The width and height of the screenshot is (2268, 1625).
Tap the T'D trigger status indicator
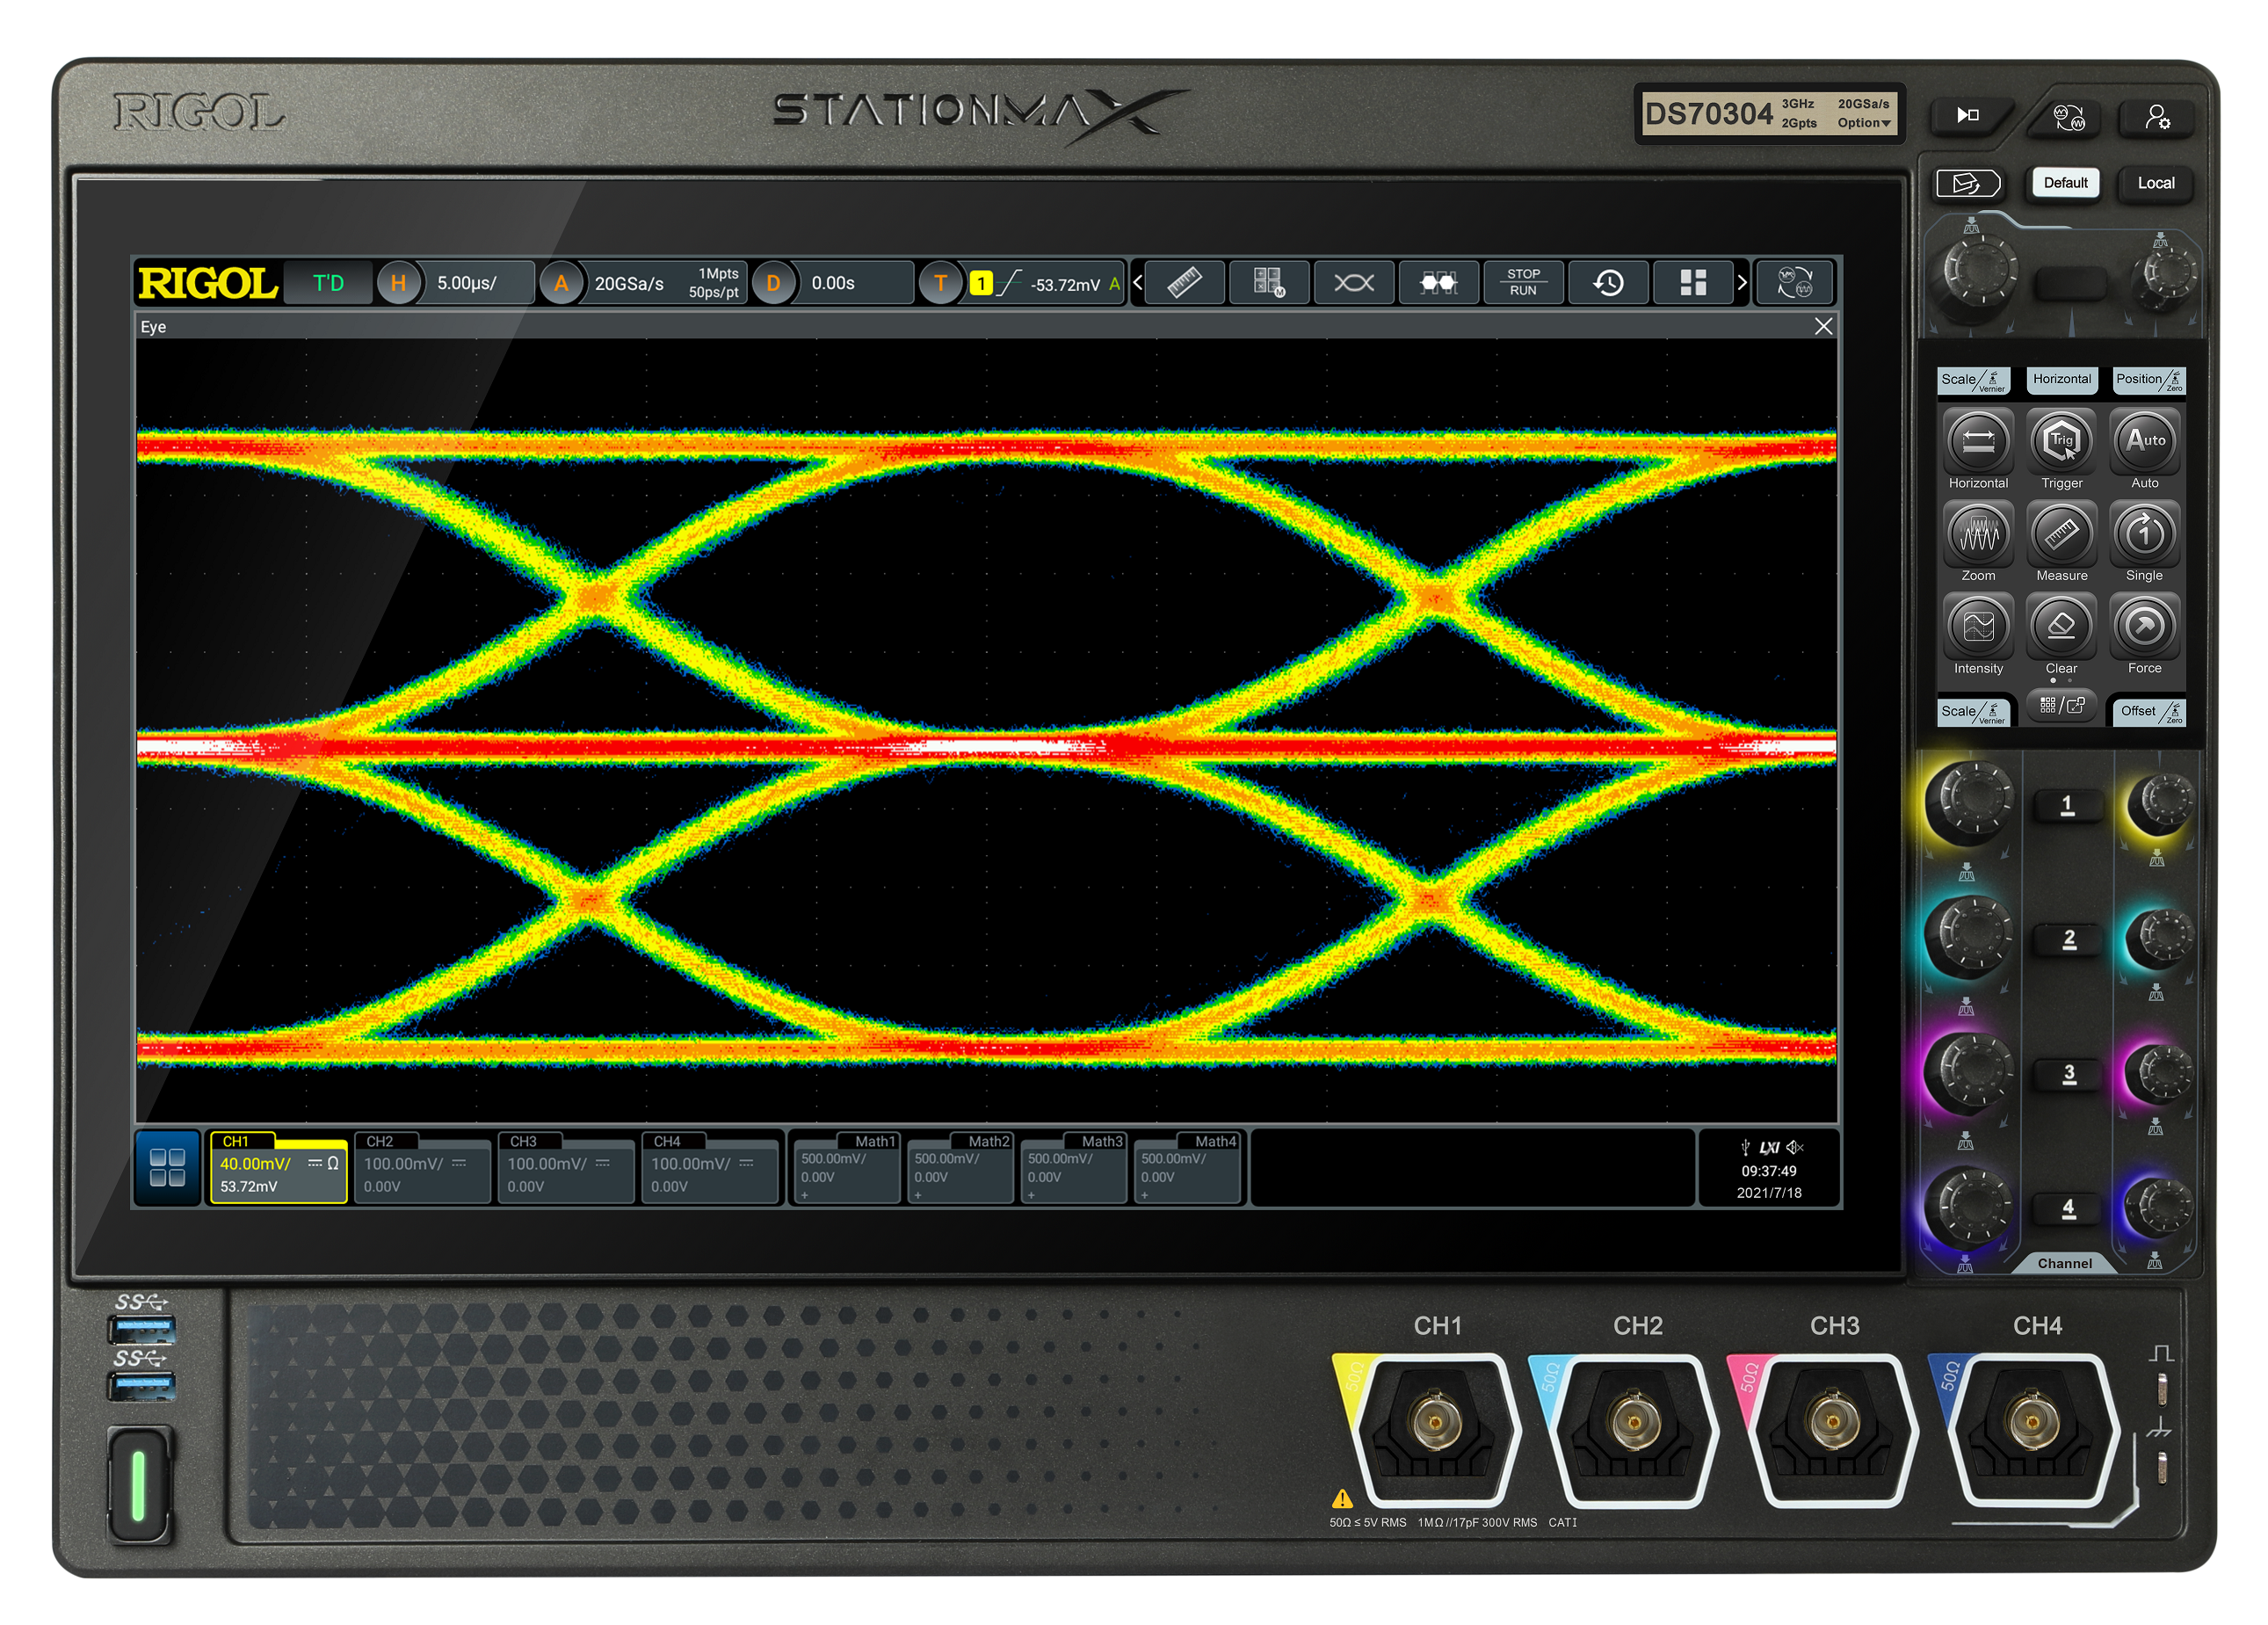point(328,283)
